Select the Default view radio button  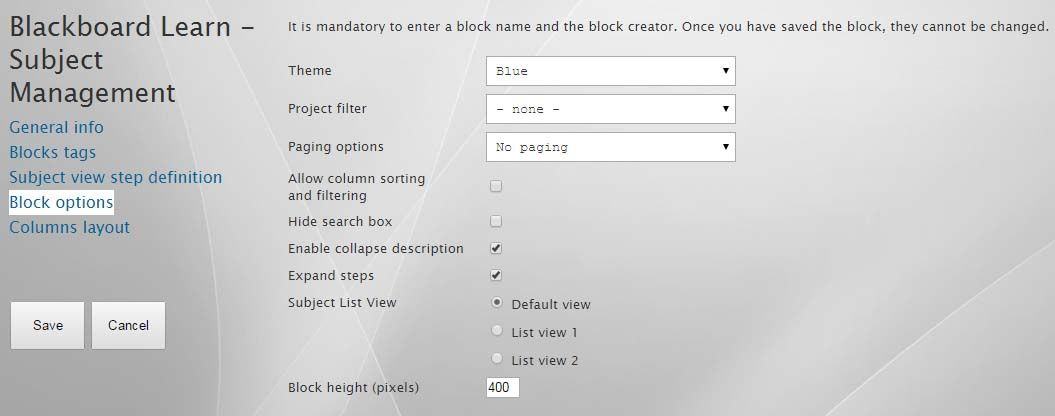pos(497,303)
